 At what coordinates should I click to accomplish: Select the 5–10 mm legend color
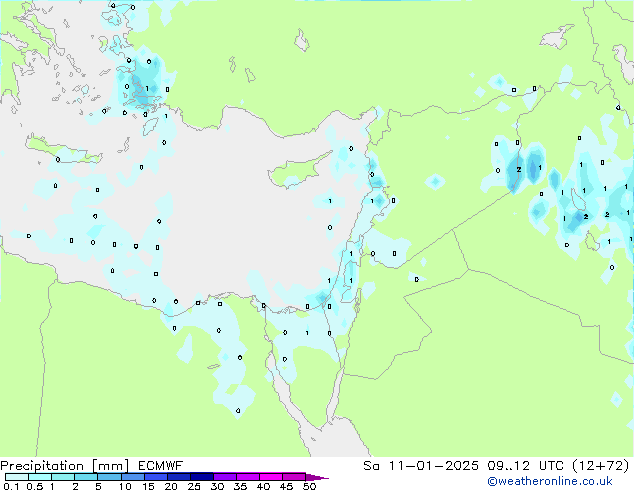109,477
